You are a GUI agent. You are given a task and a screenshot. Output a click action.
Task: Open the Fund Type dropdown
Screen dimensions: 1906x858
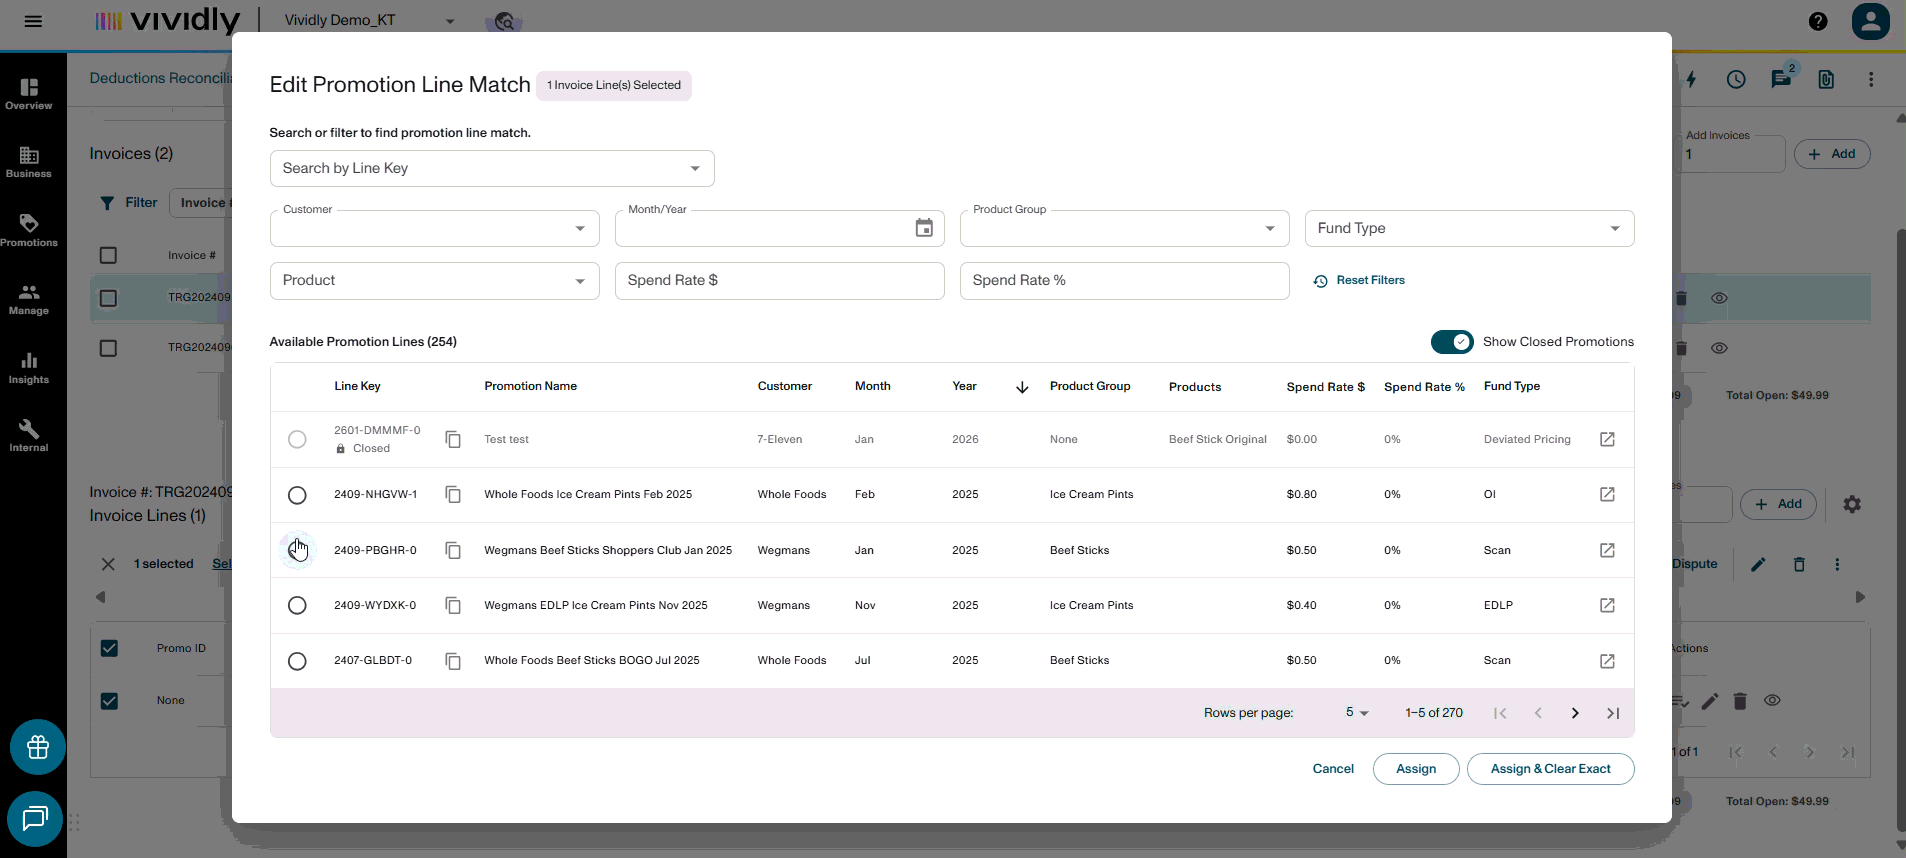click(1469, 228)
